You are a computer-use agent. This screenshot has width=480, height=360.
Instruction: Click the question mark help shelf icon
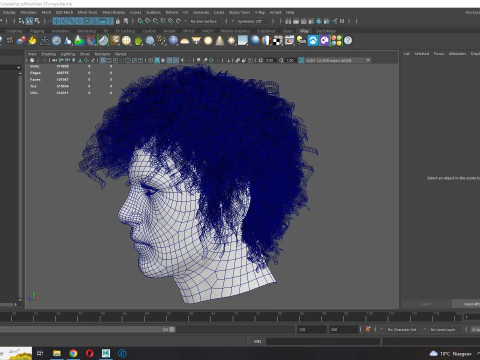[x=348, y=41]
